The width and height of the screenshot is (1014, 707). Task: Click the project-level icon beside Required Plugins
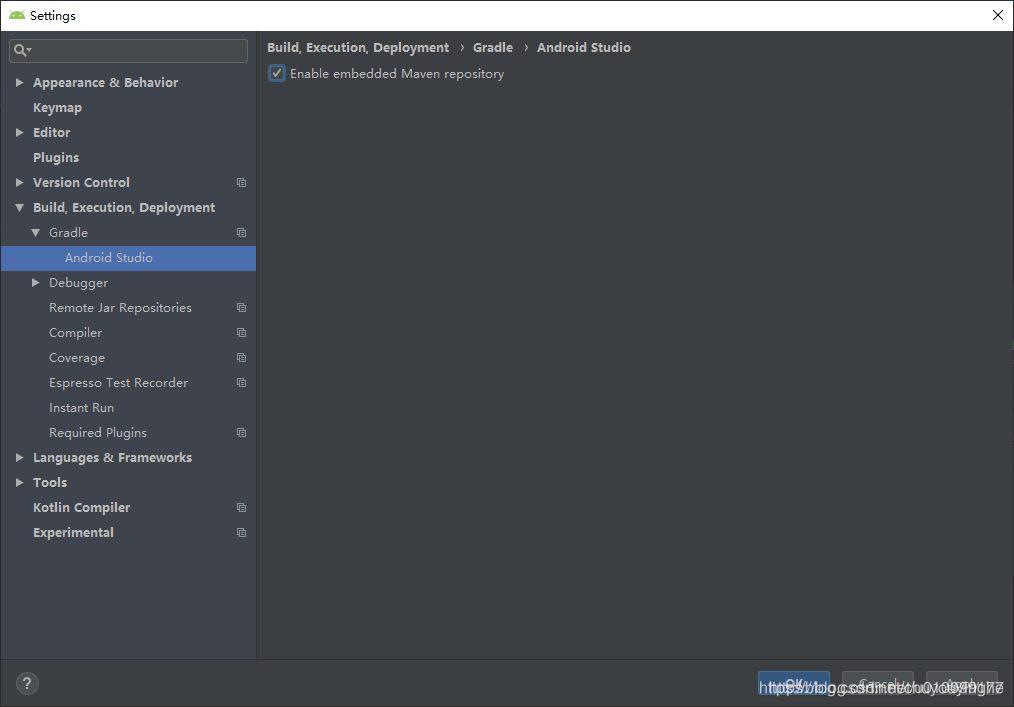(241, 433)
